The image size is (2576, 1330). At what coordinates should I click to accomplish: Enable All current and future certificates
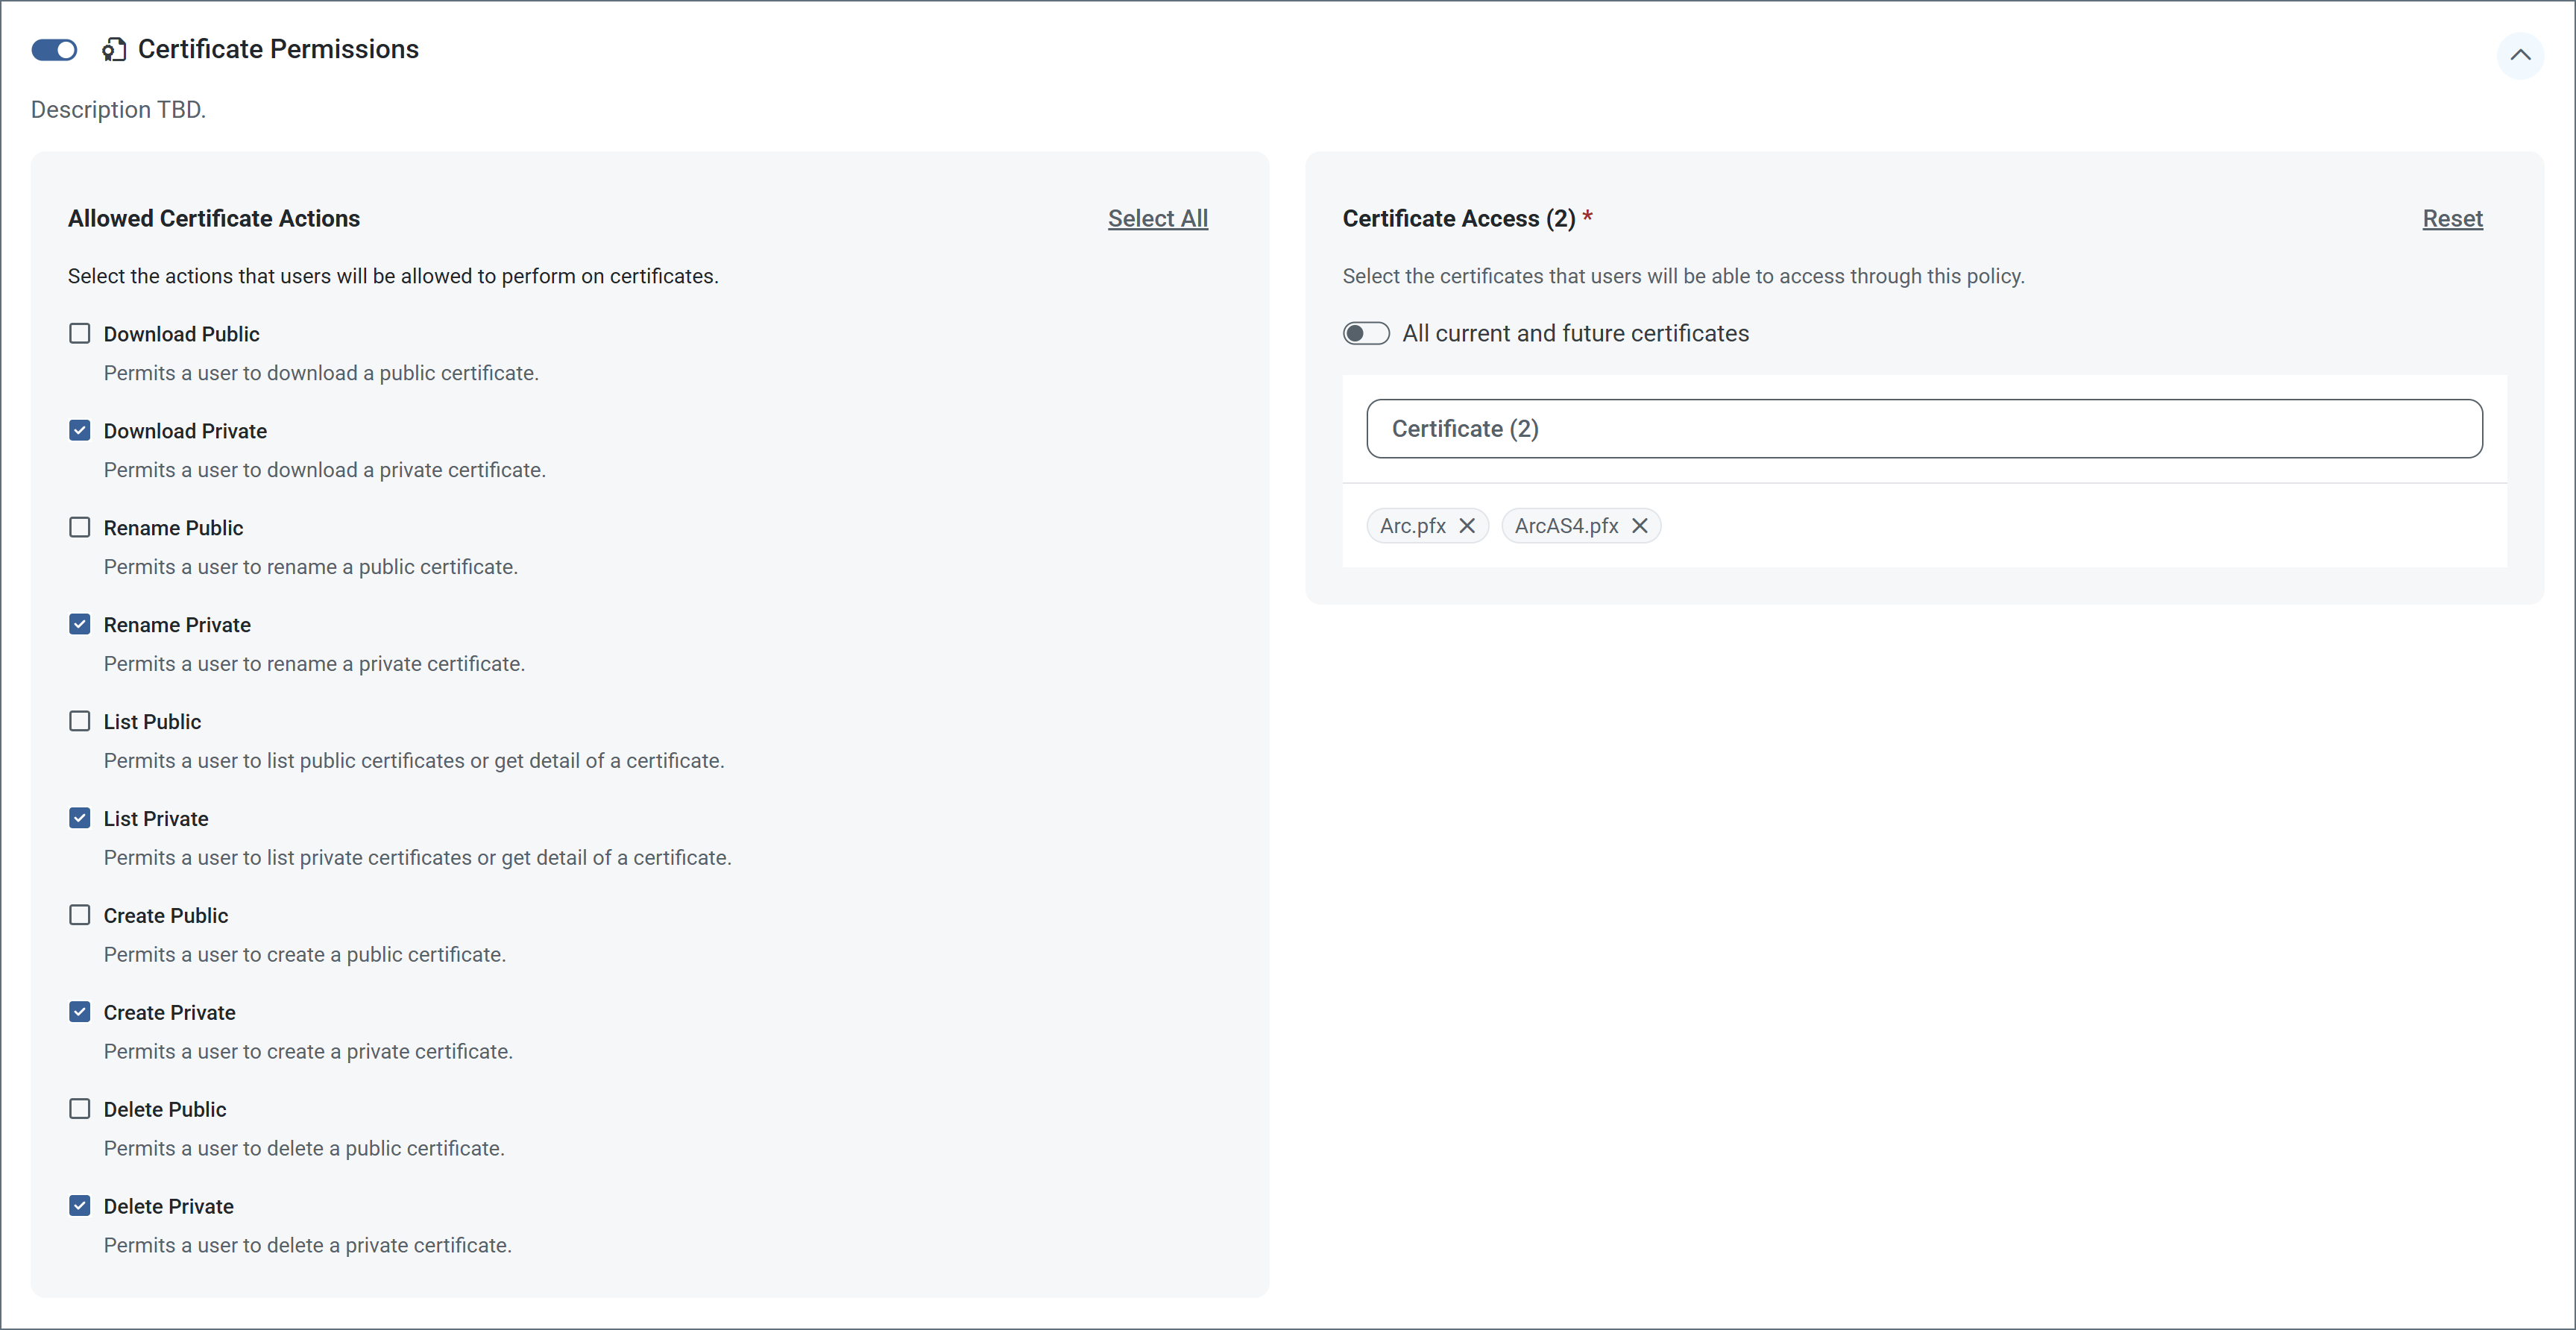click(x=1365, y=333)
